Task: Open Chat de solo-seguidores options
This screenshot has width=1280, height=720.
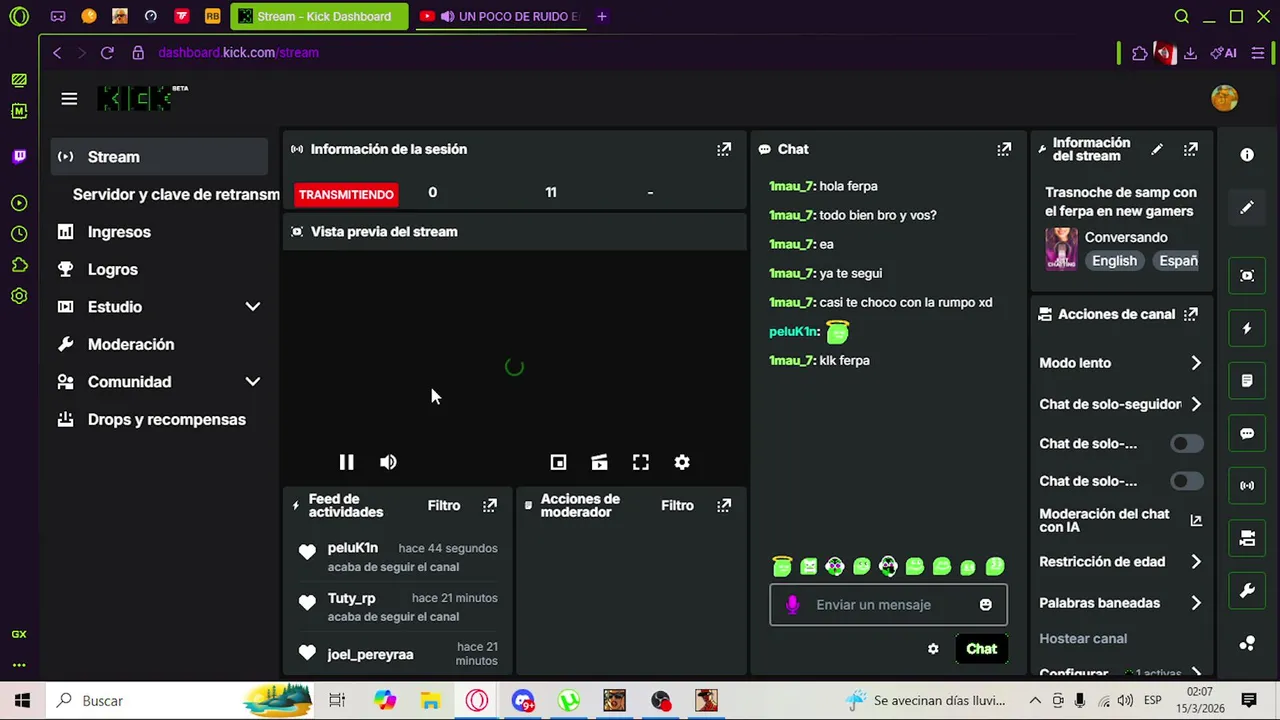Action: [x=1120, y=404]
